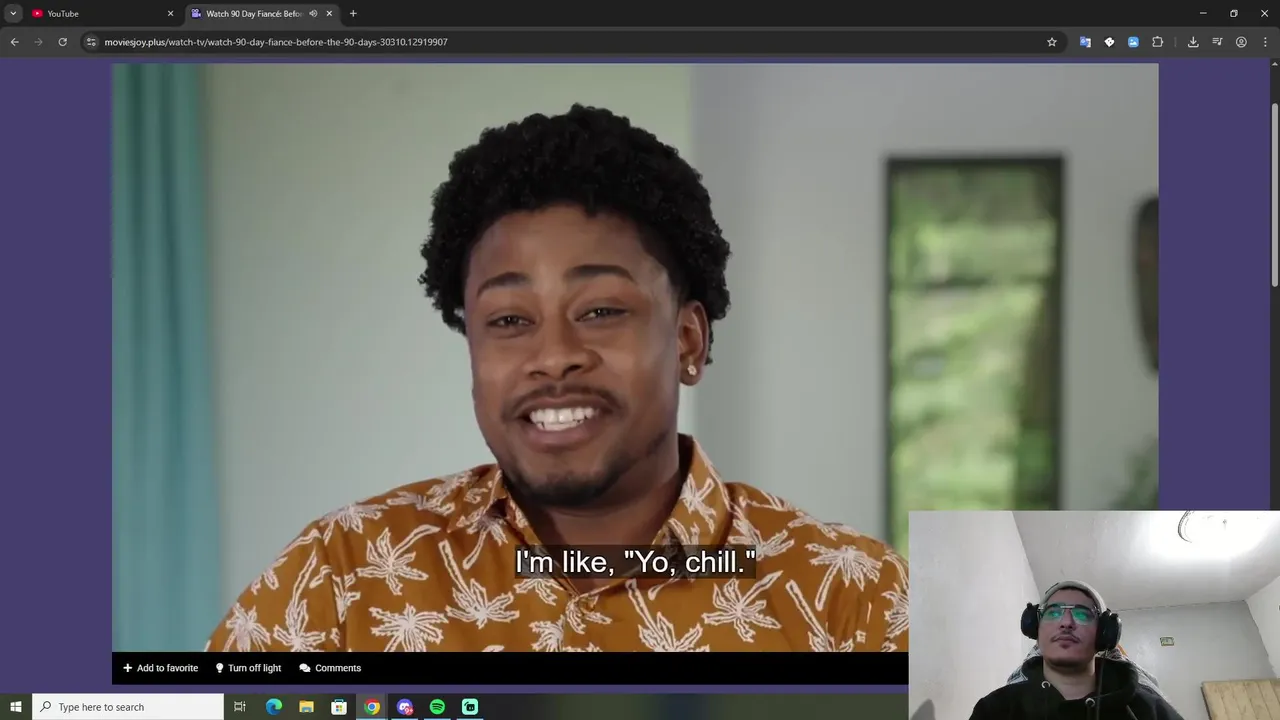Image resolution: width=1280 pixels, height=720 pixels.
Task: Open the black diamond extension icon
Action: click(1109, 42)
